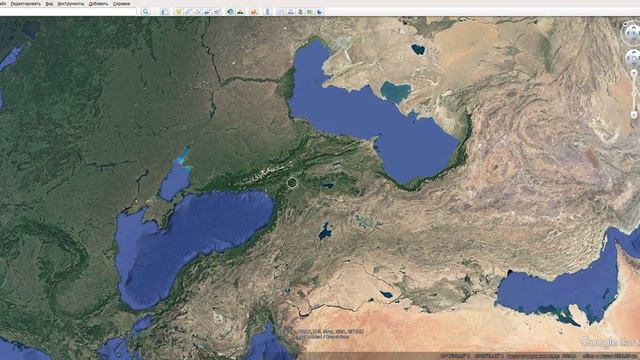
Task: Click the down arrow on Look joystick
Action: 633,39
